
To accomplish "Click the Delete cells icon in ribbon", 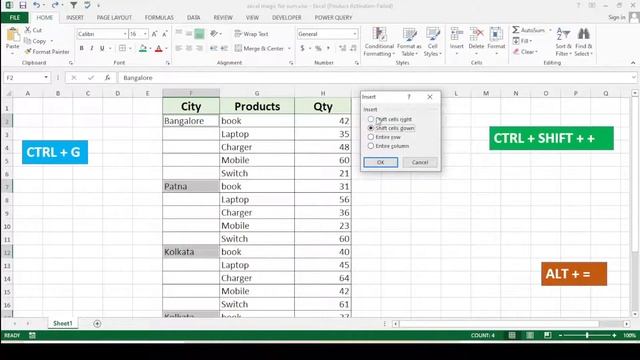I will pyautogui.click(x=476, y=34).
